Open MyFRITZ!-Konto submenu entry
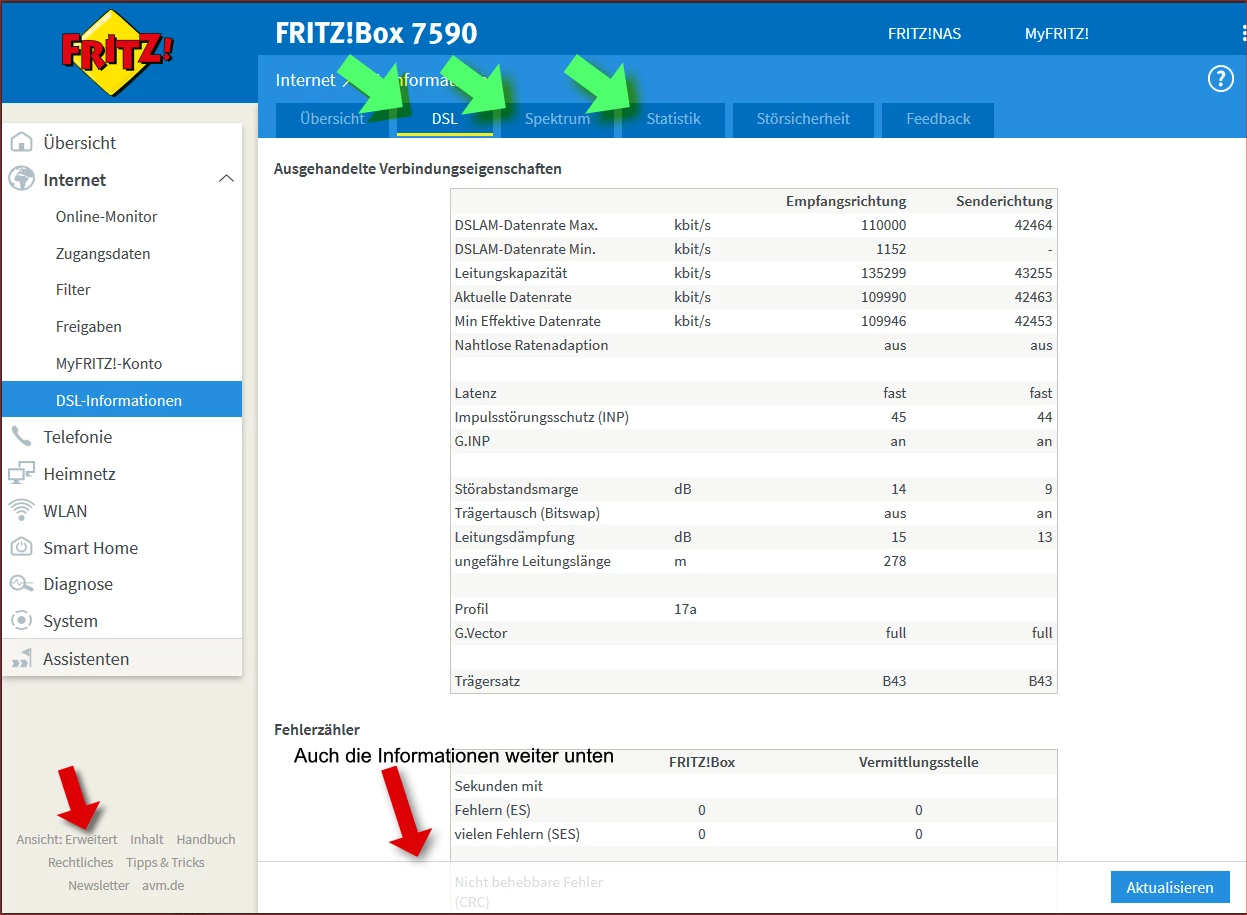The image size is (1247, 915). point(109,363)
